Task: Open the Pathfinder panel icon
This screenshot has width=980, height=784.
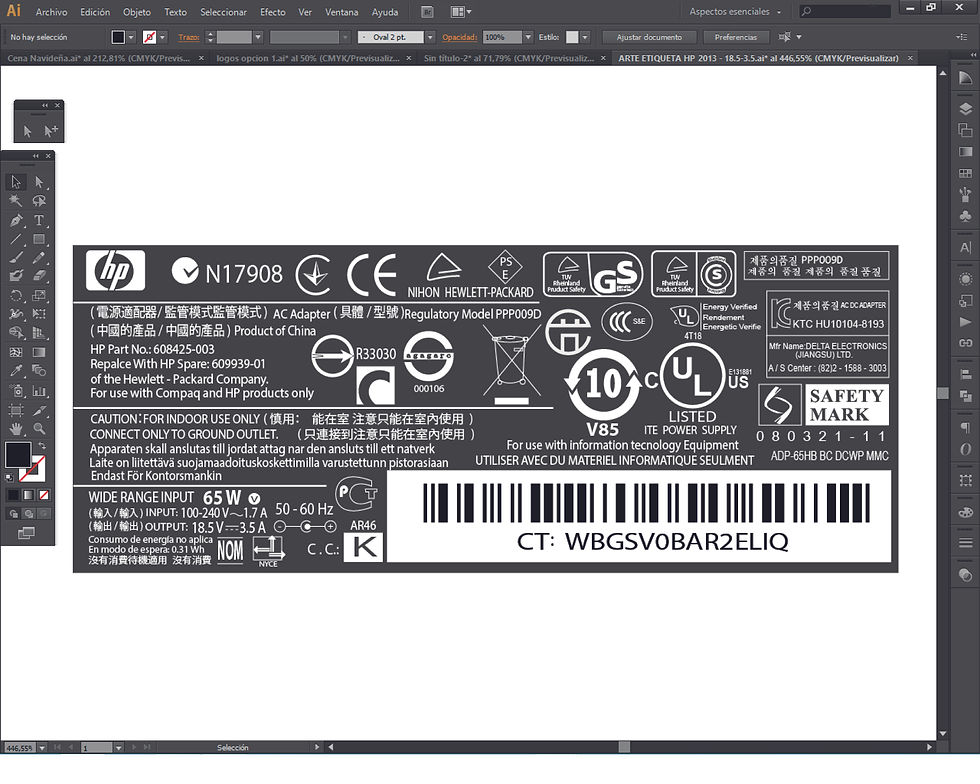Action: coord(965,396)
